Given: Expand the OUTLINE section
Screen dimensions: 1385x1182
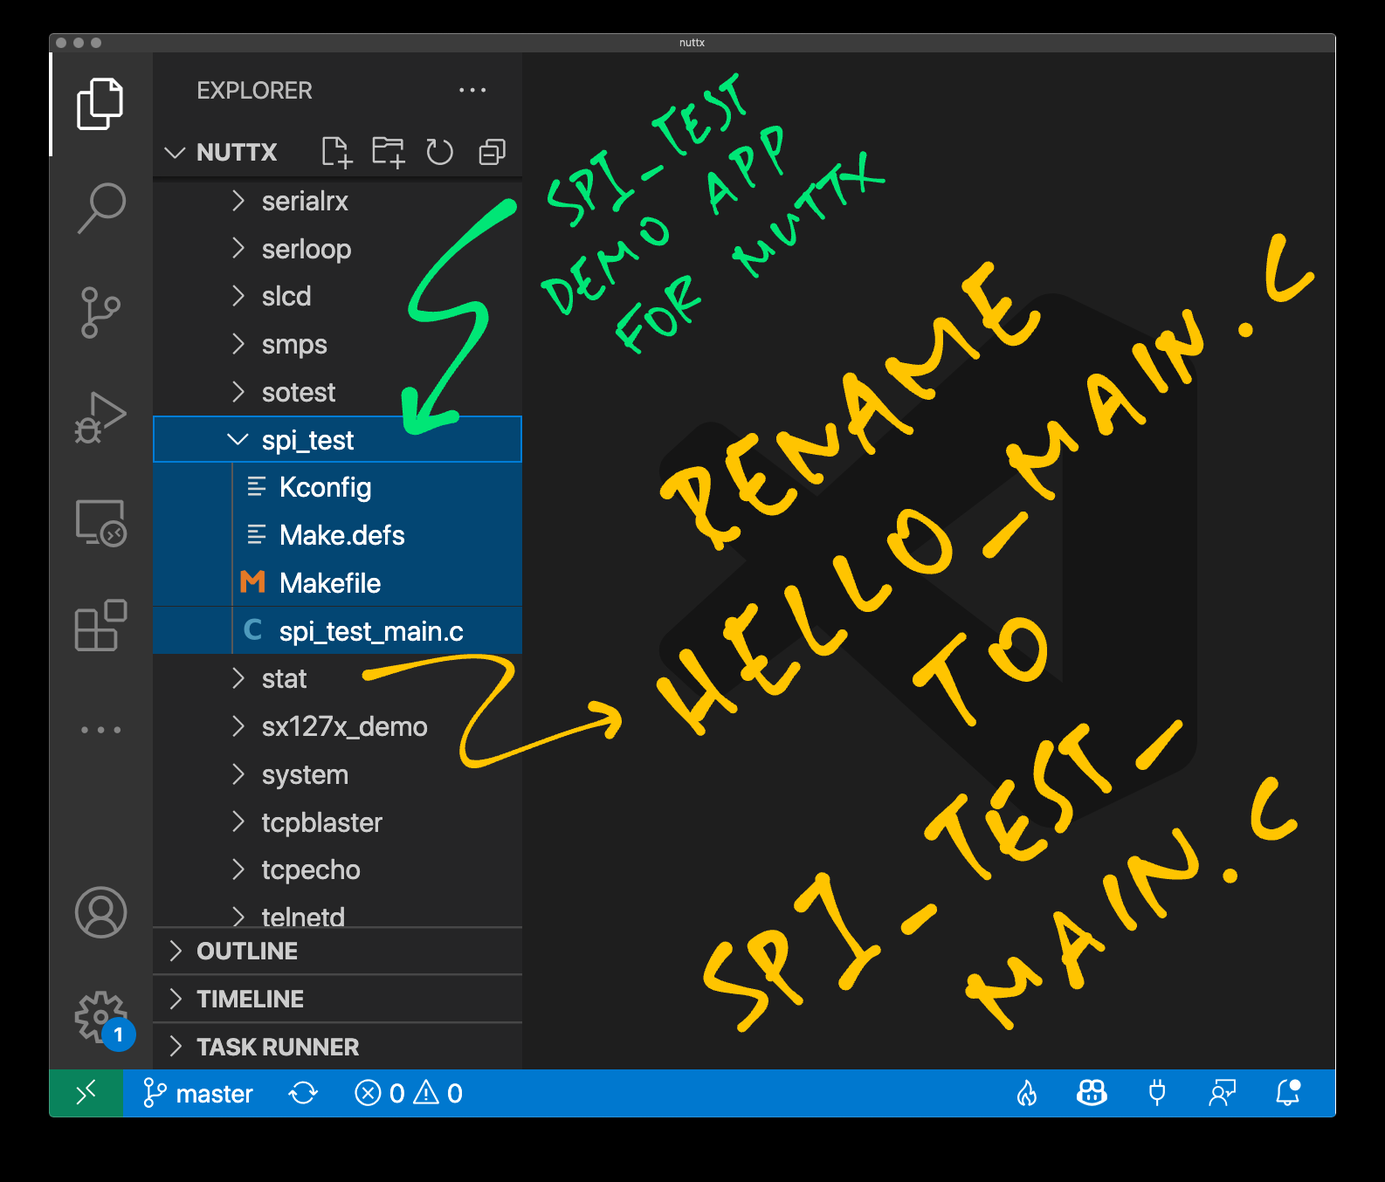Looking at the screenshot, I should click(x=247, y=951).
